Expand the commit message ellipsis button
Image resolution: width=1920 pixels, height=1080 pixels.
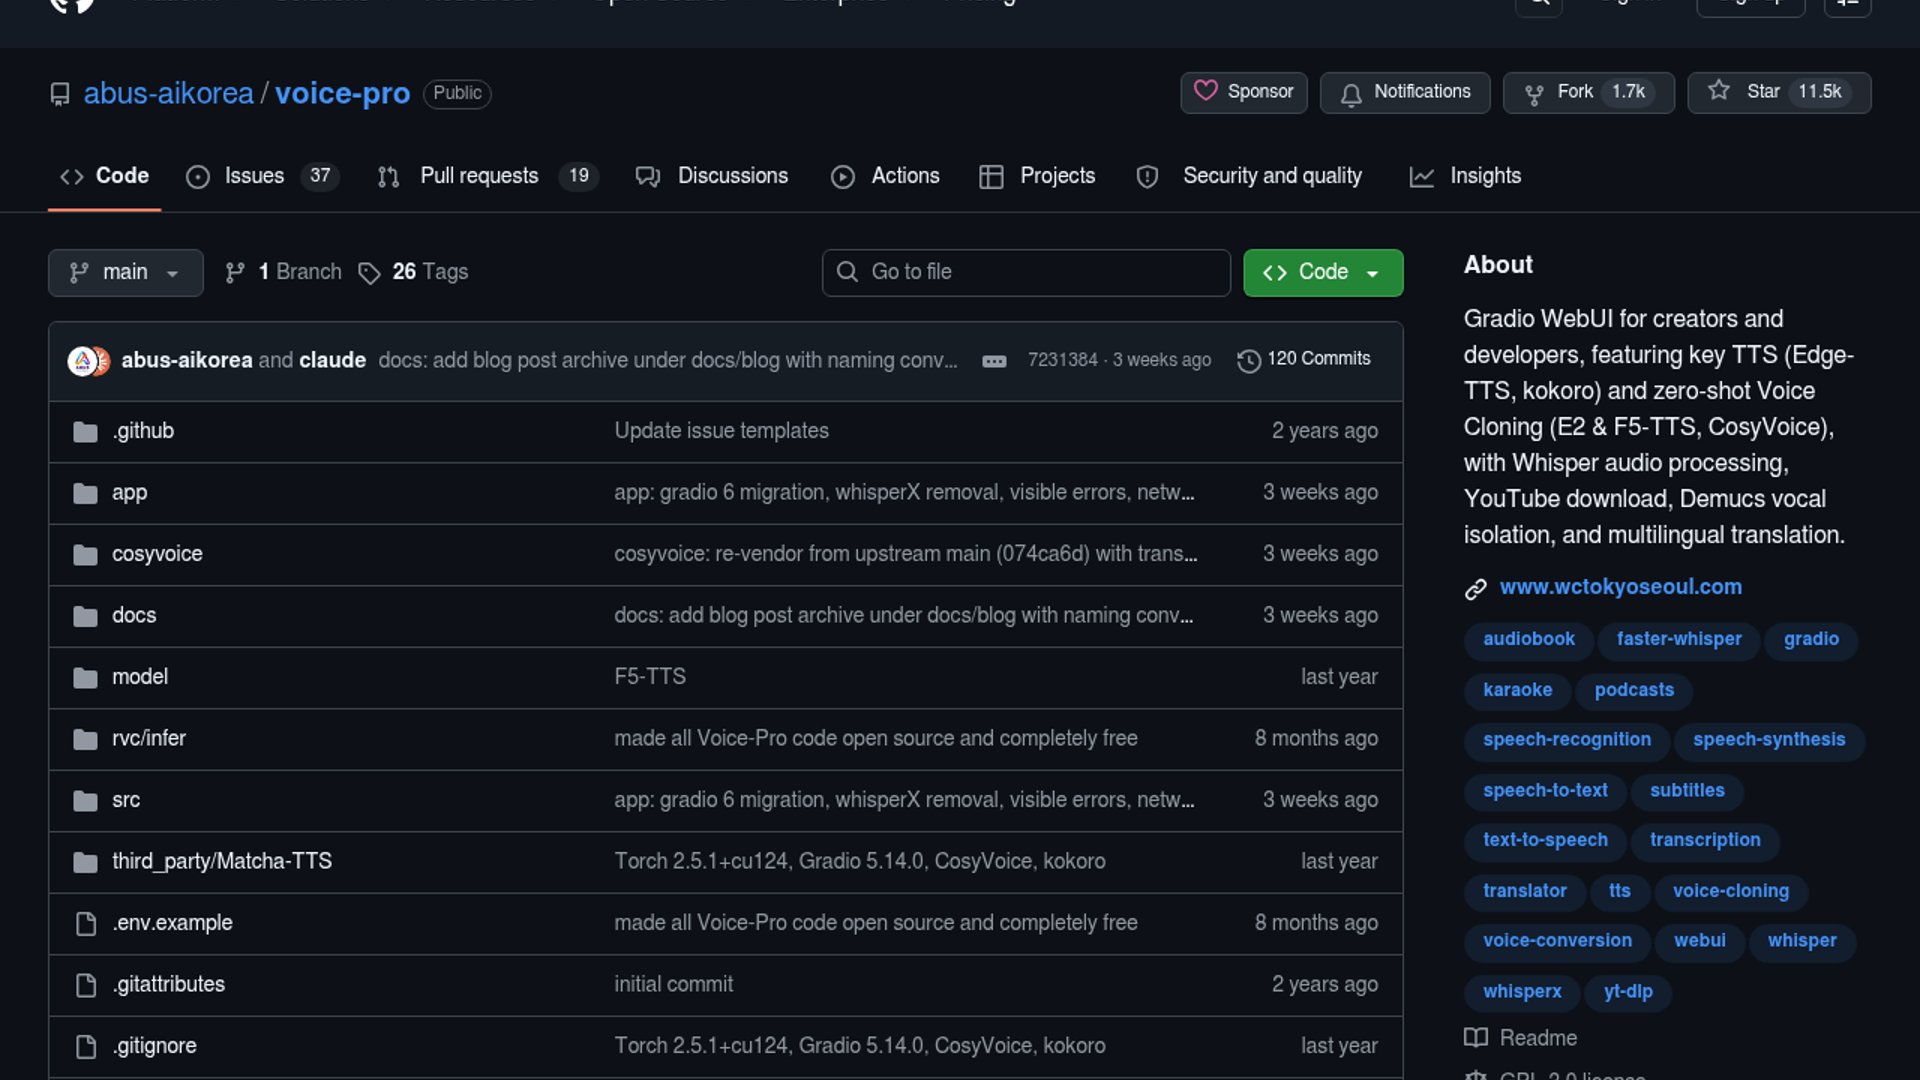coord(994,361)
